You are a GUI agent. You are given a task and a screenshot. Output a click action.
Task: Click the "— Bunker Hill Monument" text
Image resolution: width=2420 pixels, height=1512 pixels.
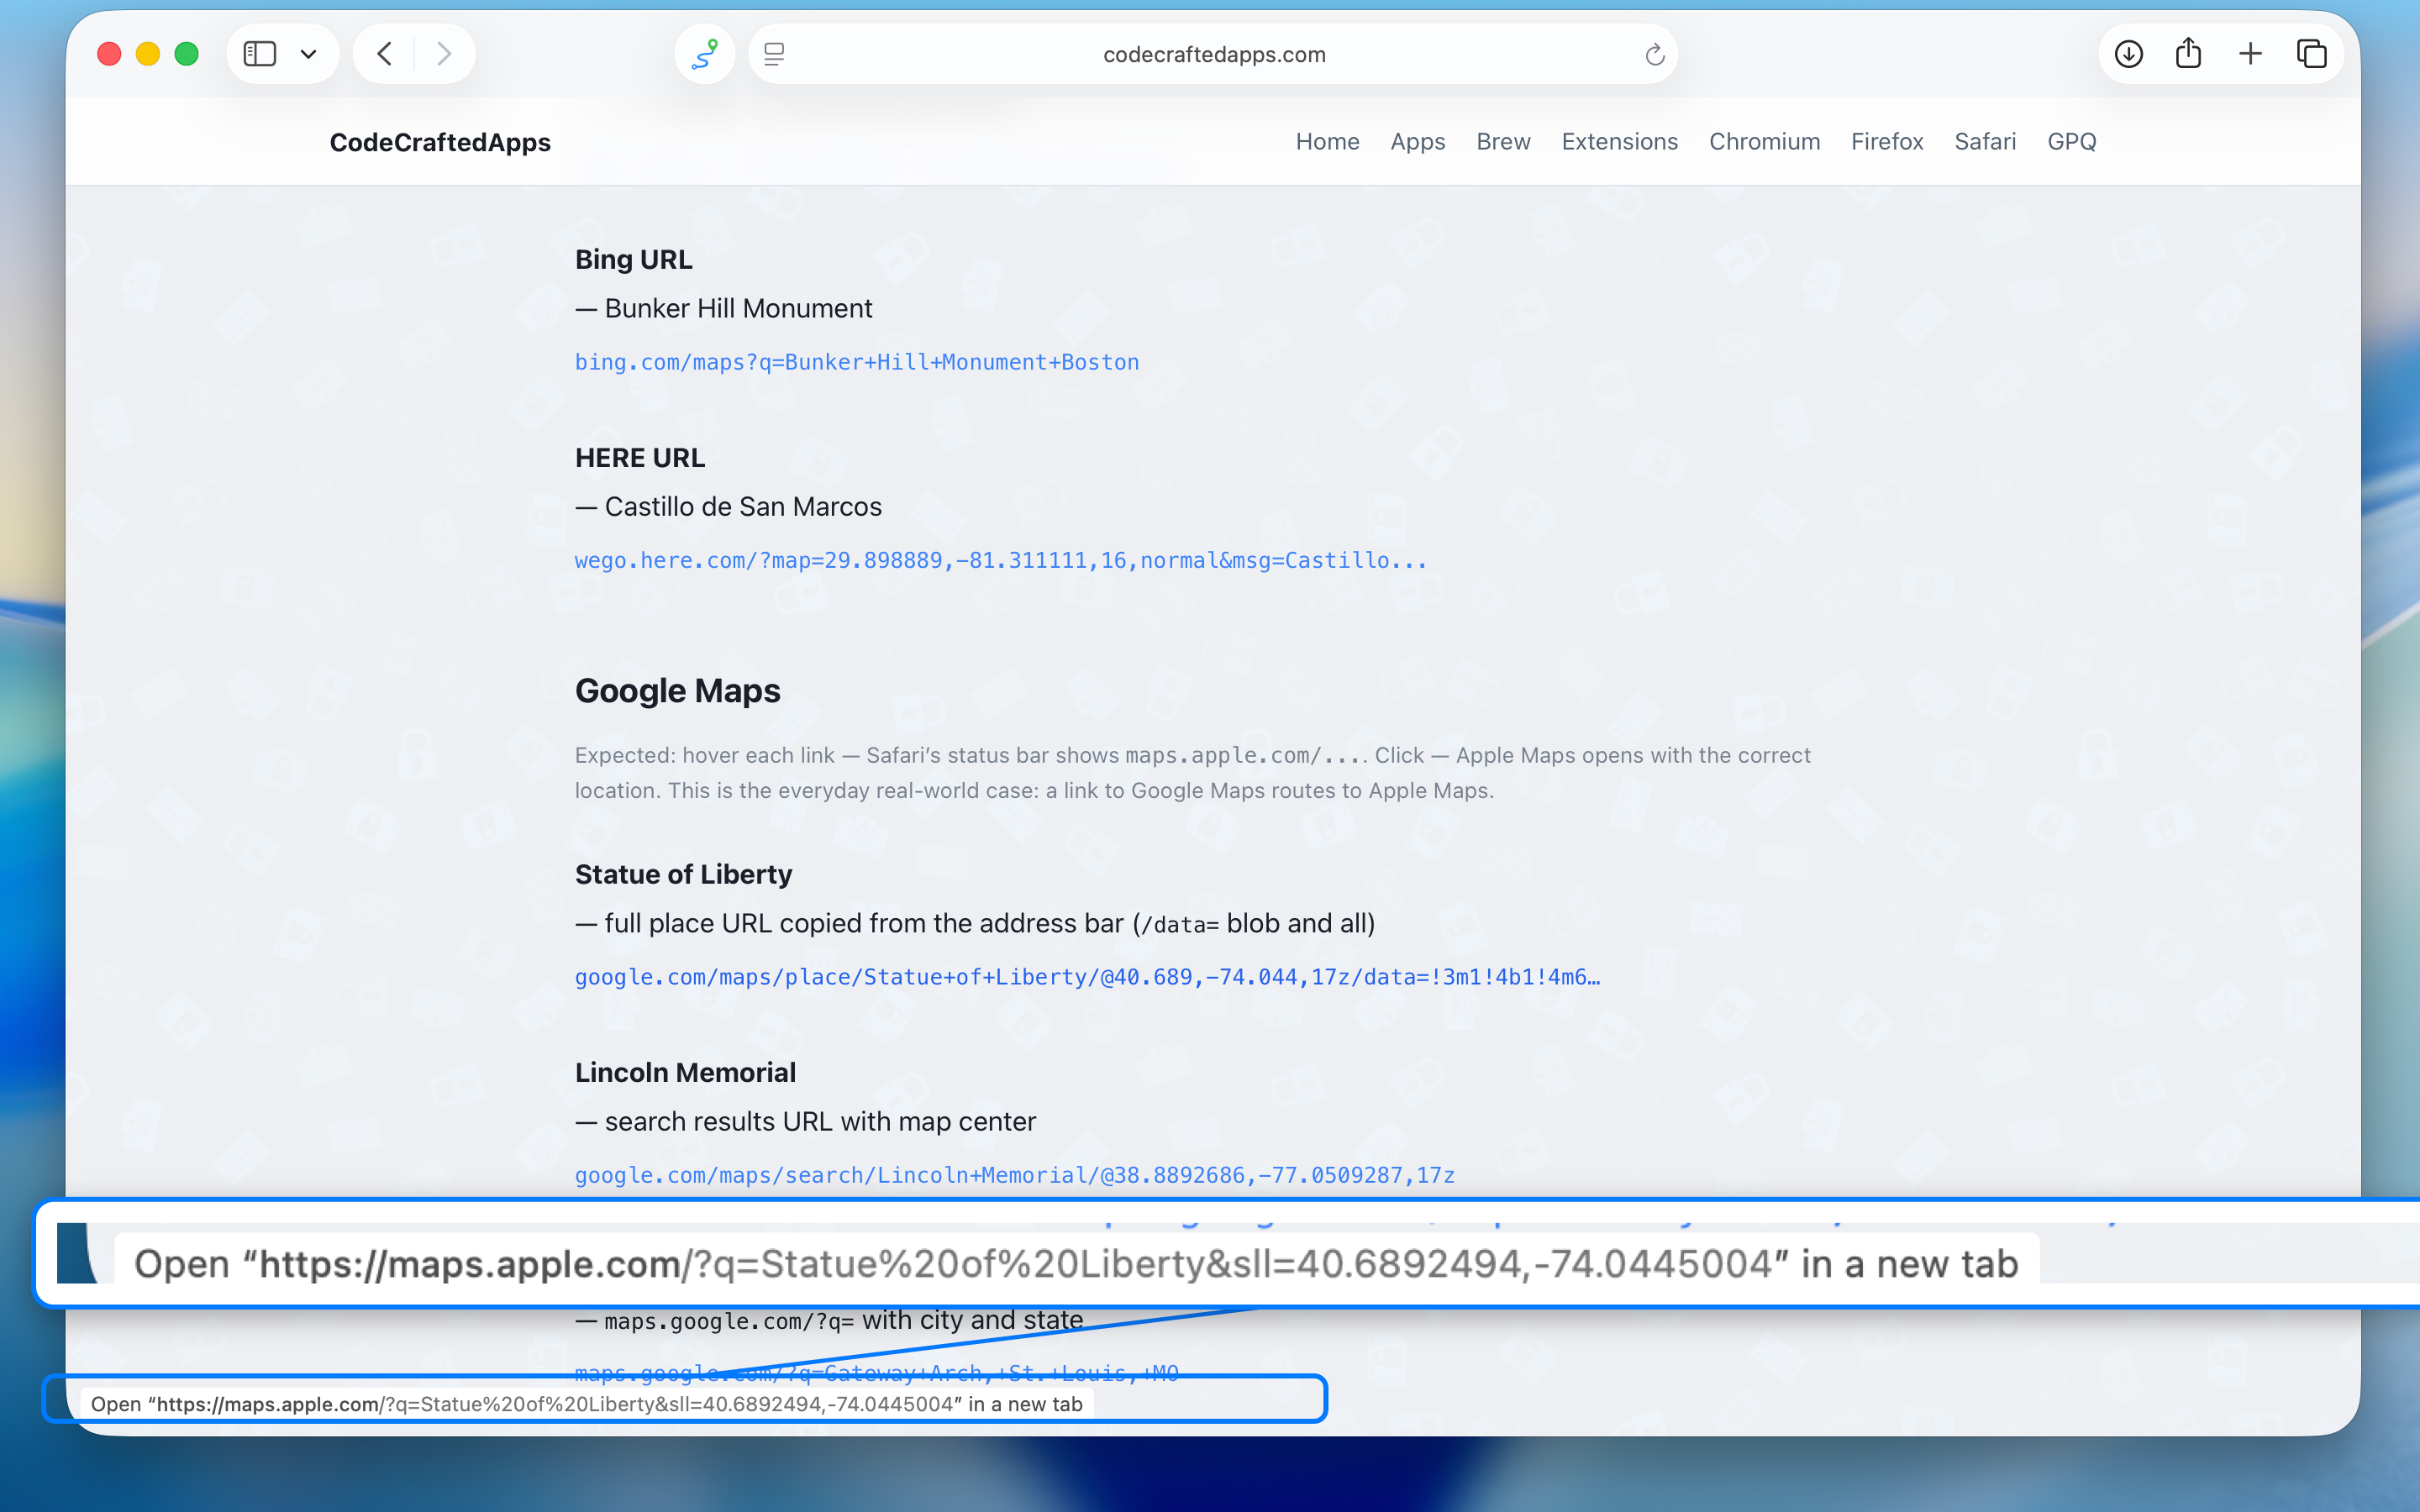click(x=723, y=308)
